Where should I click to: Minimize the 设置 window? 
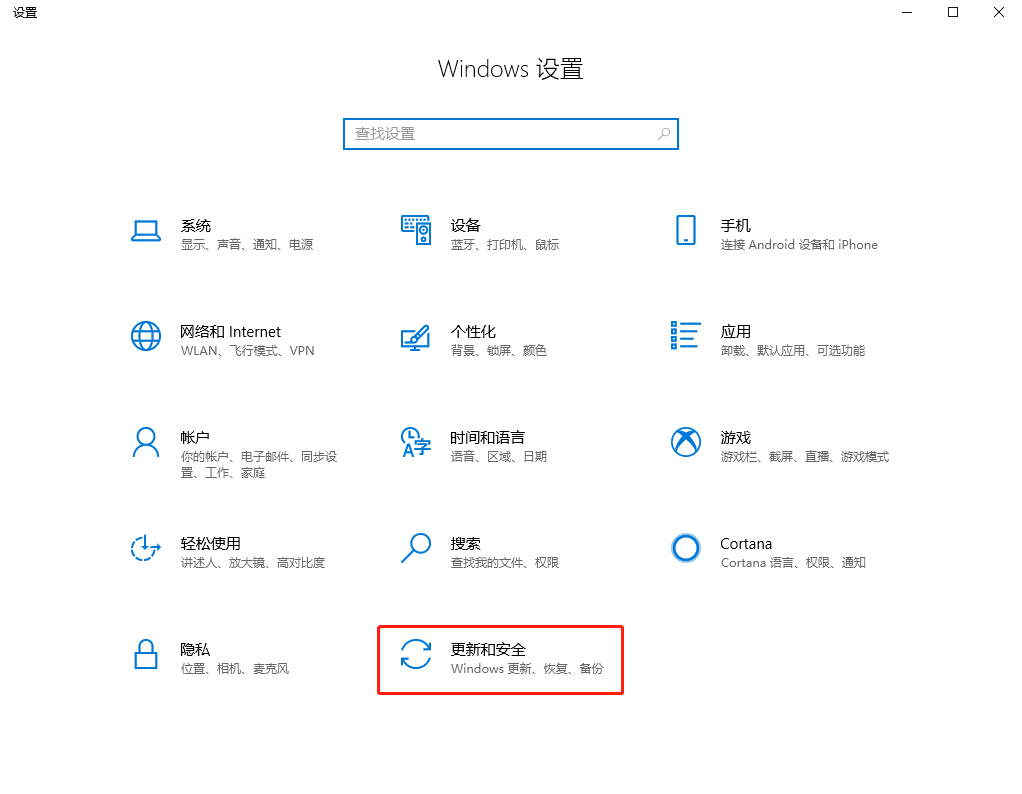[x=907, y=12]
